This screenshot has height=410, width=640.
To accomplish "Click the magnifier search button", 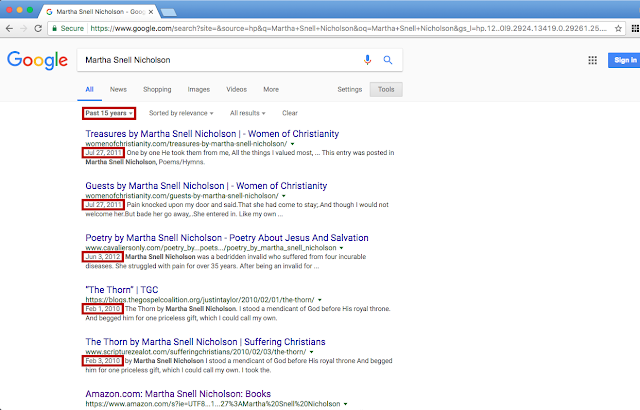I will click(388, 60).
